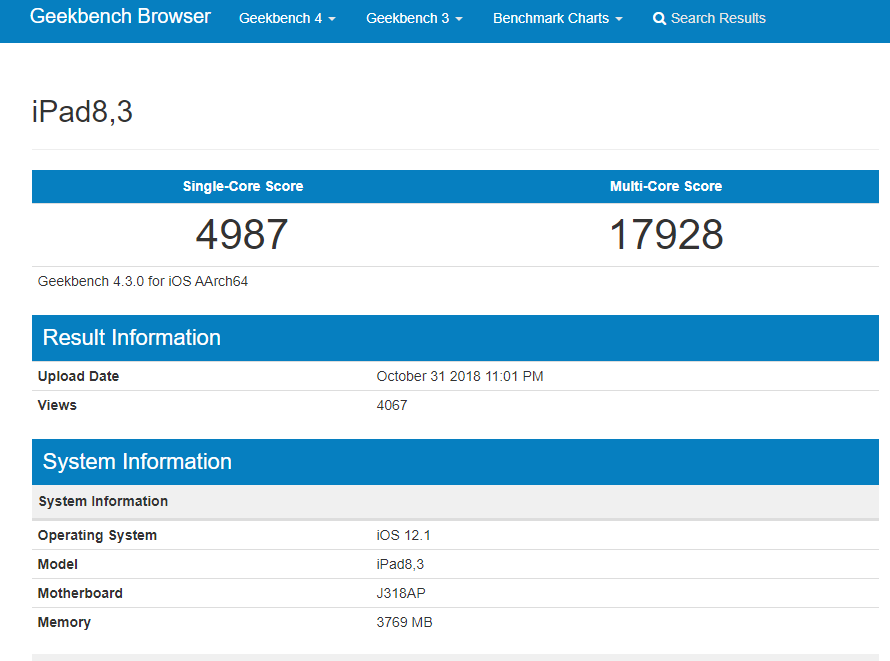Click the Motherboard label

(x=80, y=593)
